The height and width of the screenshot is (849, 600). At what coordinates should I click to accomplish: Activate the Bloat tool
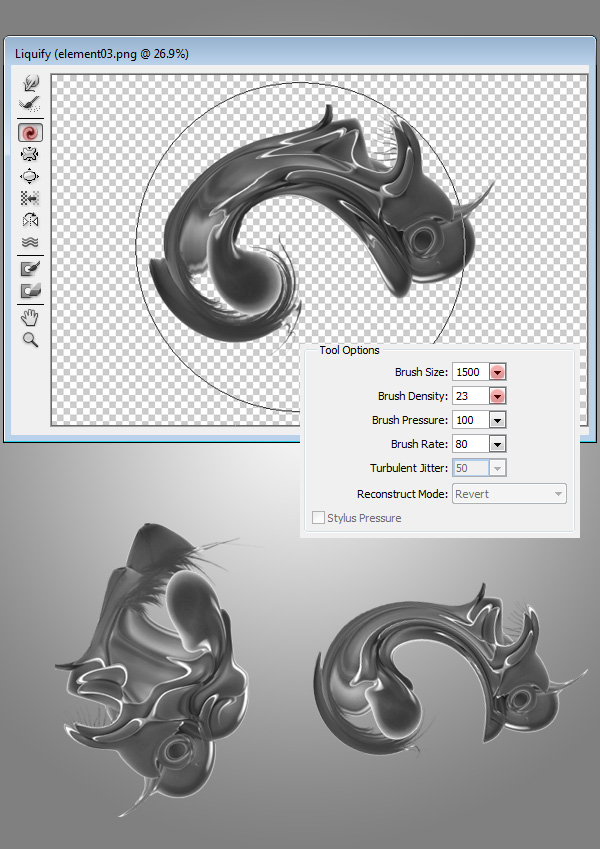click(30, 176)
